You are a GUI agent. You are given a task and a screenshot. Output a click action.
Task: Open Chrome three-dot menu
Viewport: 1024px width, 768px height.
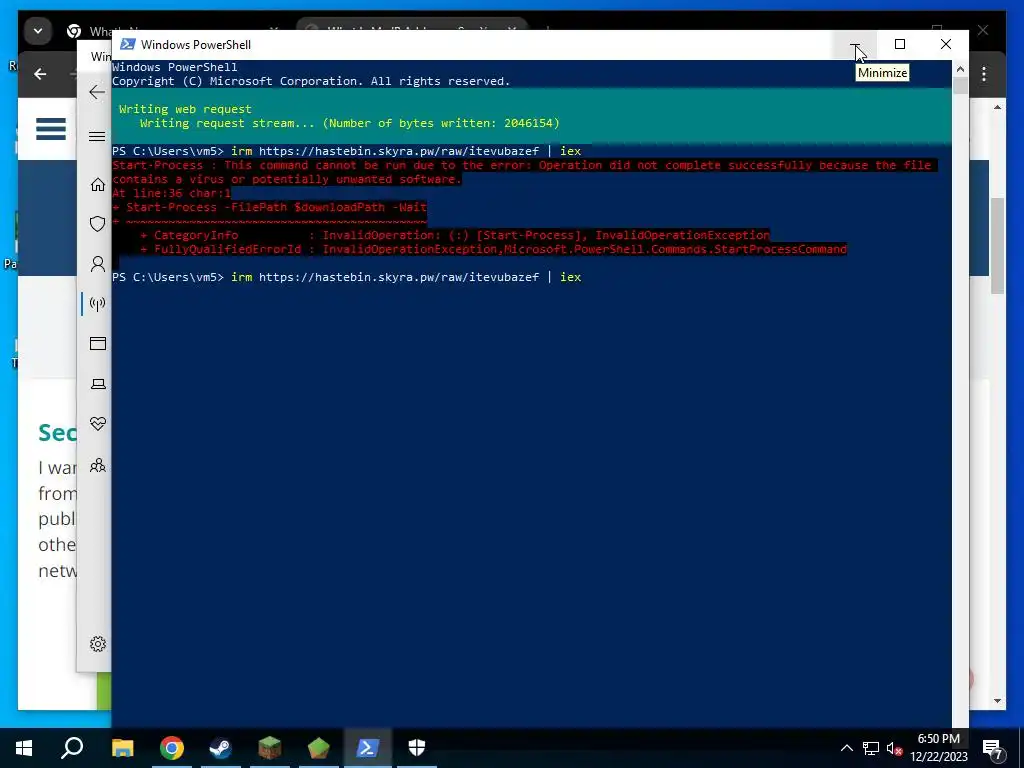(x=984, y=74)
